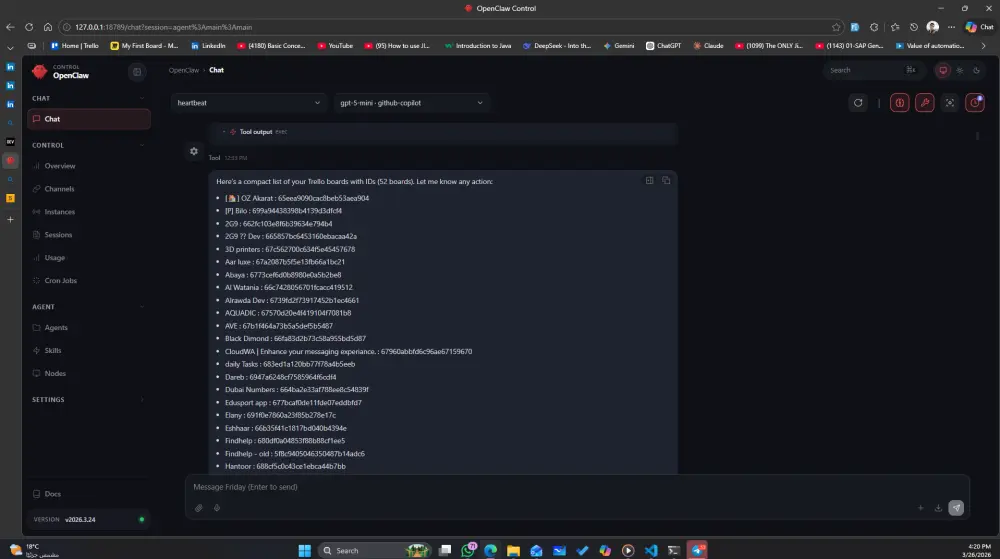Toggle the brain thinking icon button
Viewport: 1000px width, 559px height.
point(899,103)
